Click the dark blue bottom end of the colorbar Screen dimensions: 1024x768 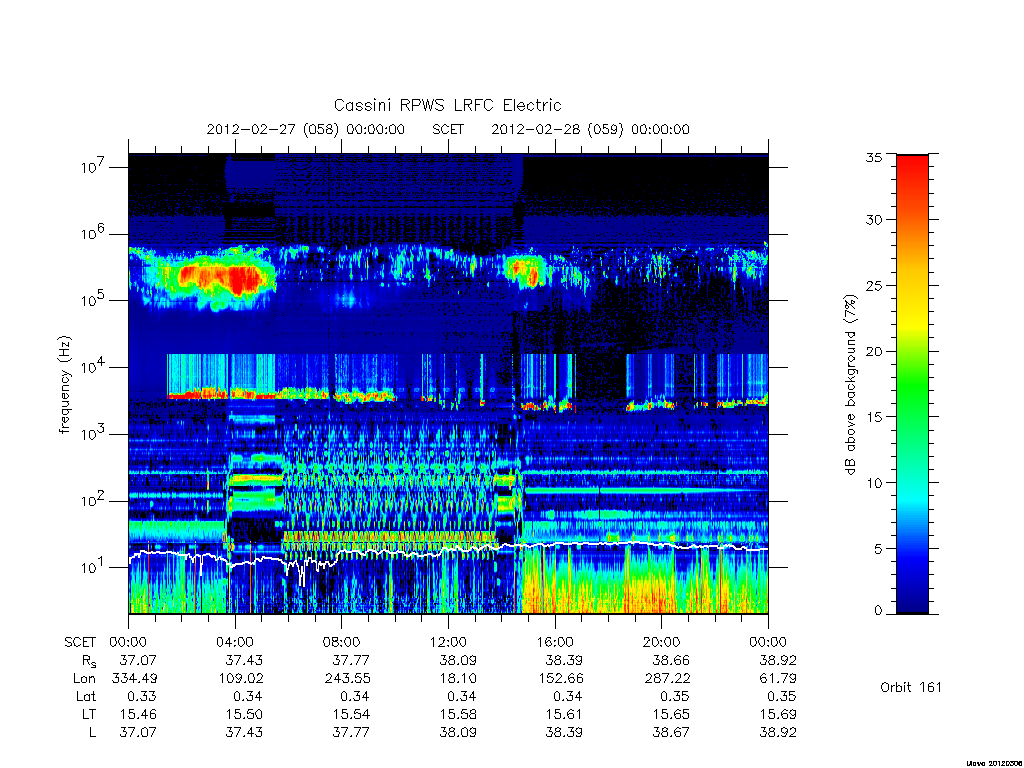tap(912, 601)
